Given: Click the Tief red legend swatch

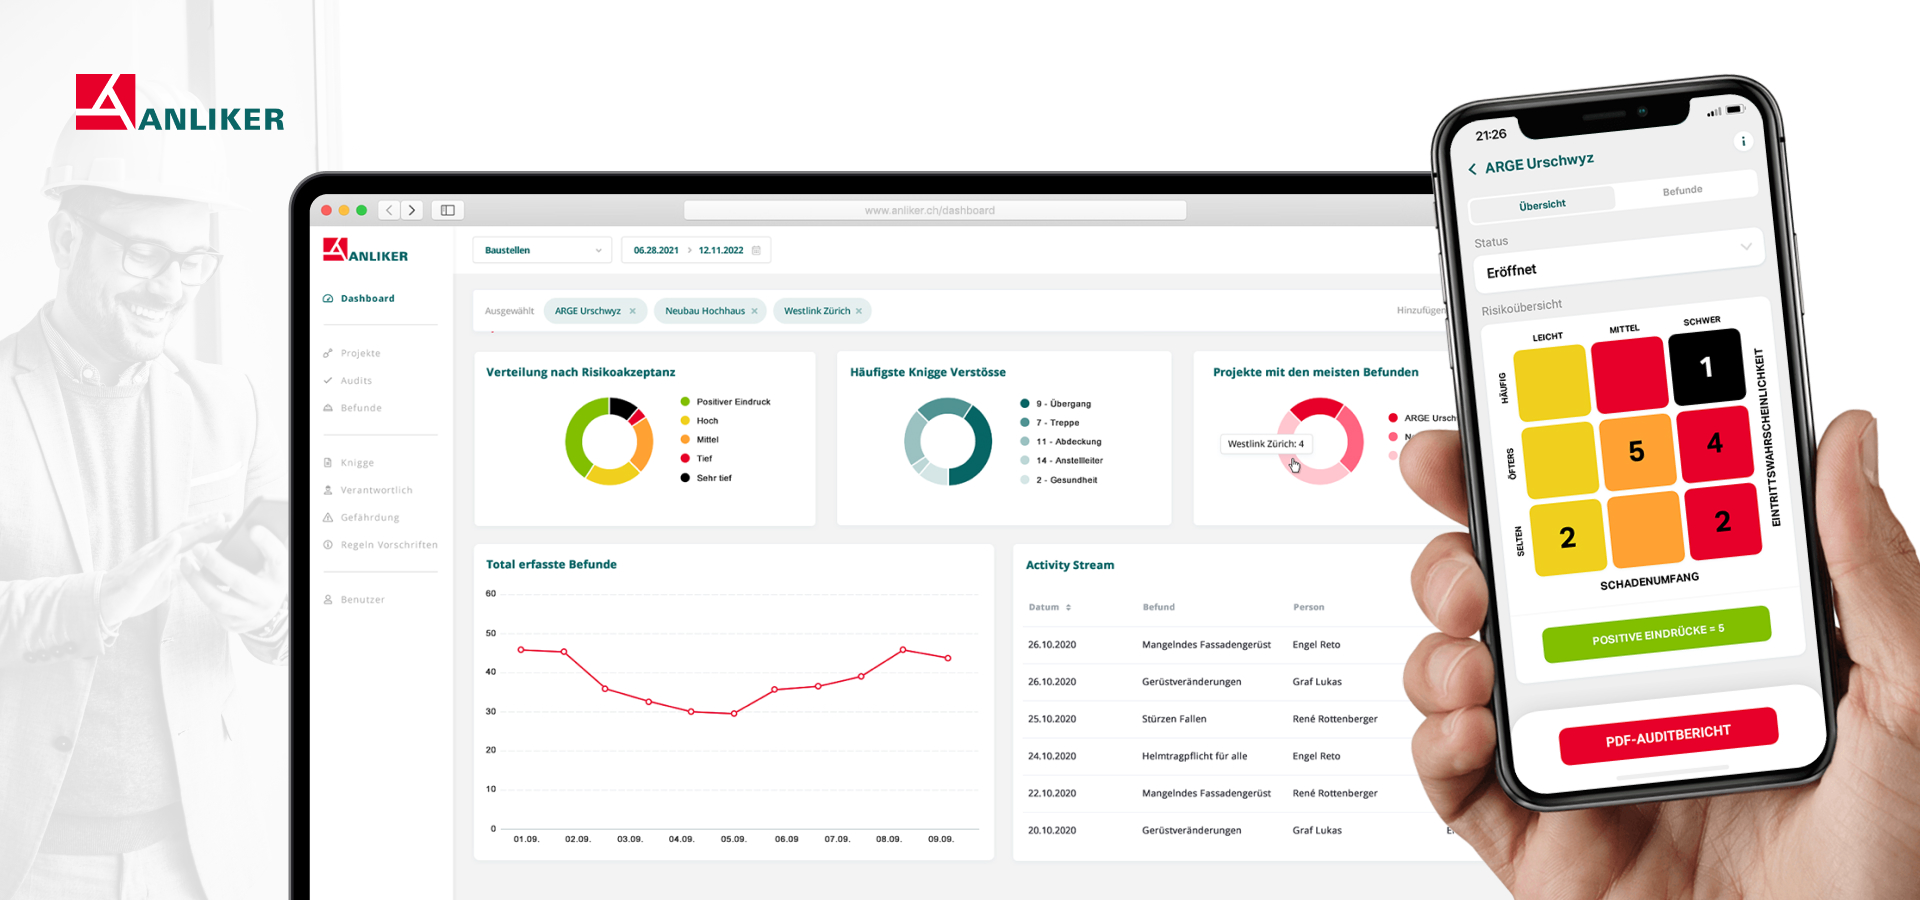Looking at the screenshot, I should coord(685,459).
